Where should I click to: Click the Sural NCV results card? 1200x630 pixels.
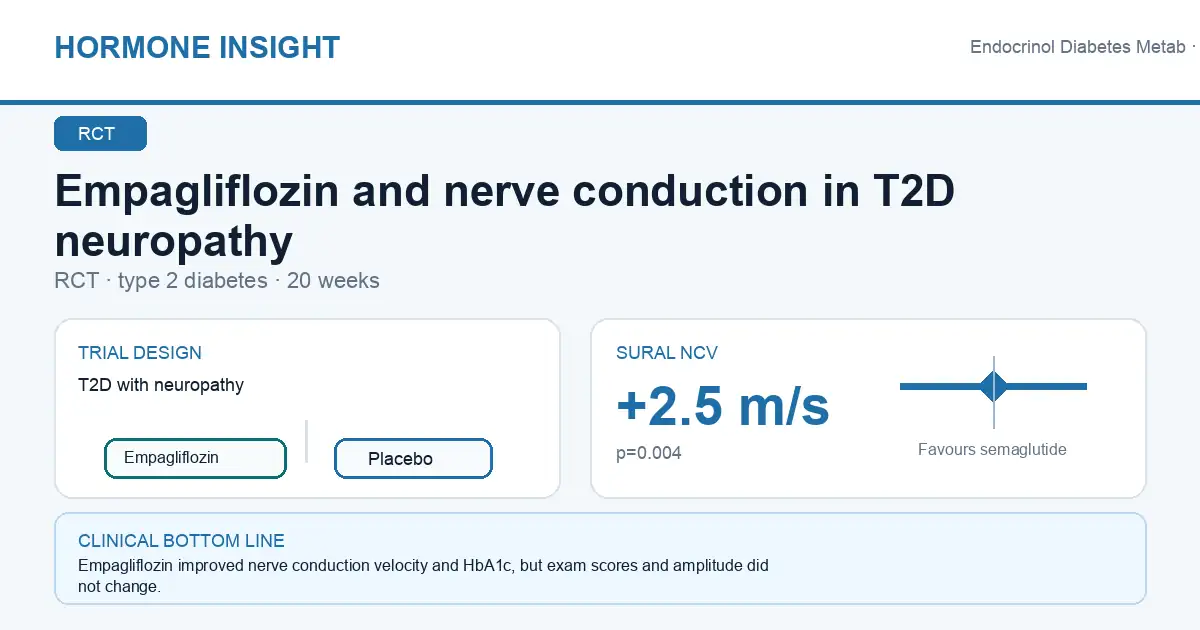(x=868, y=408)
